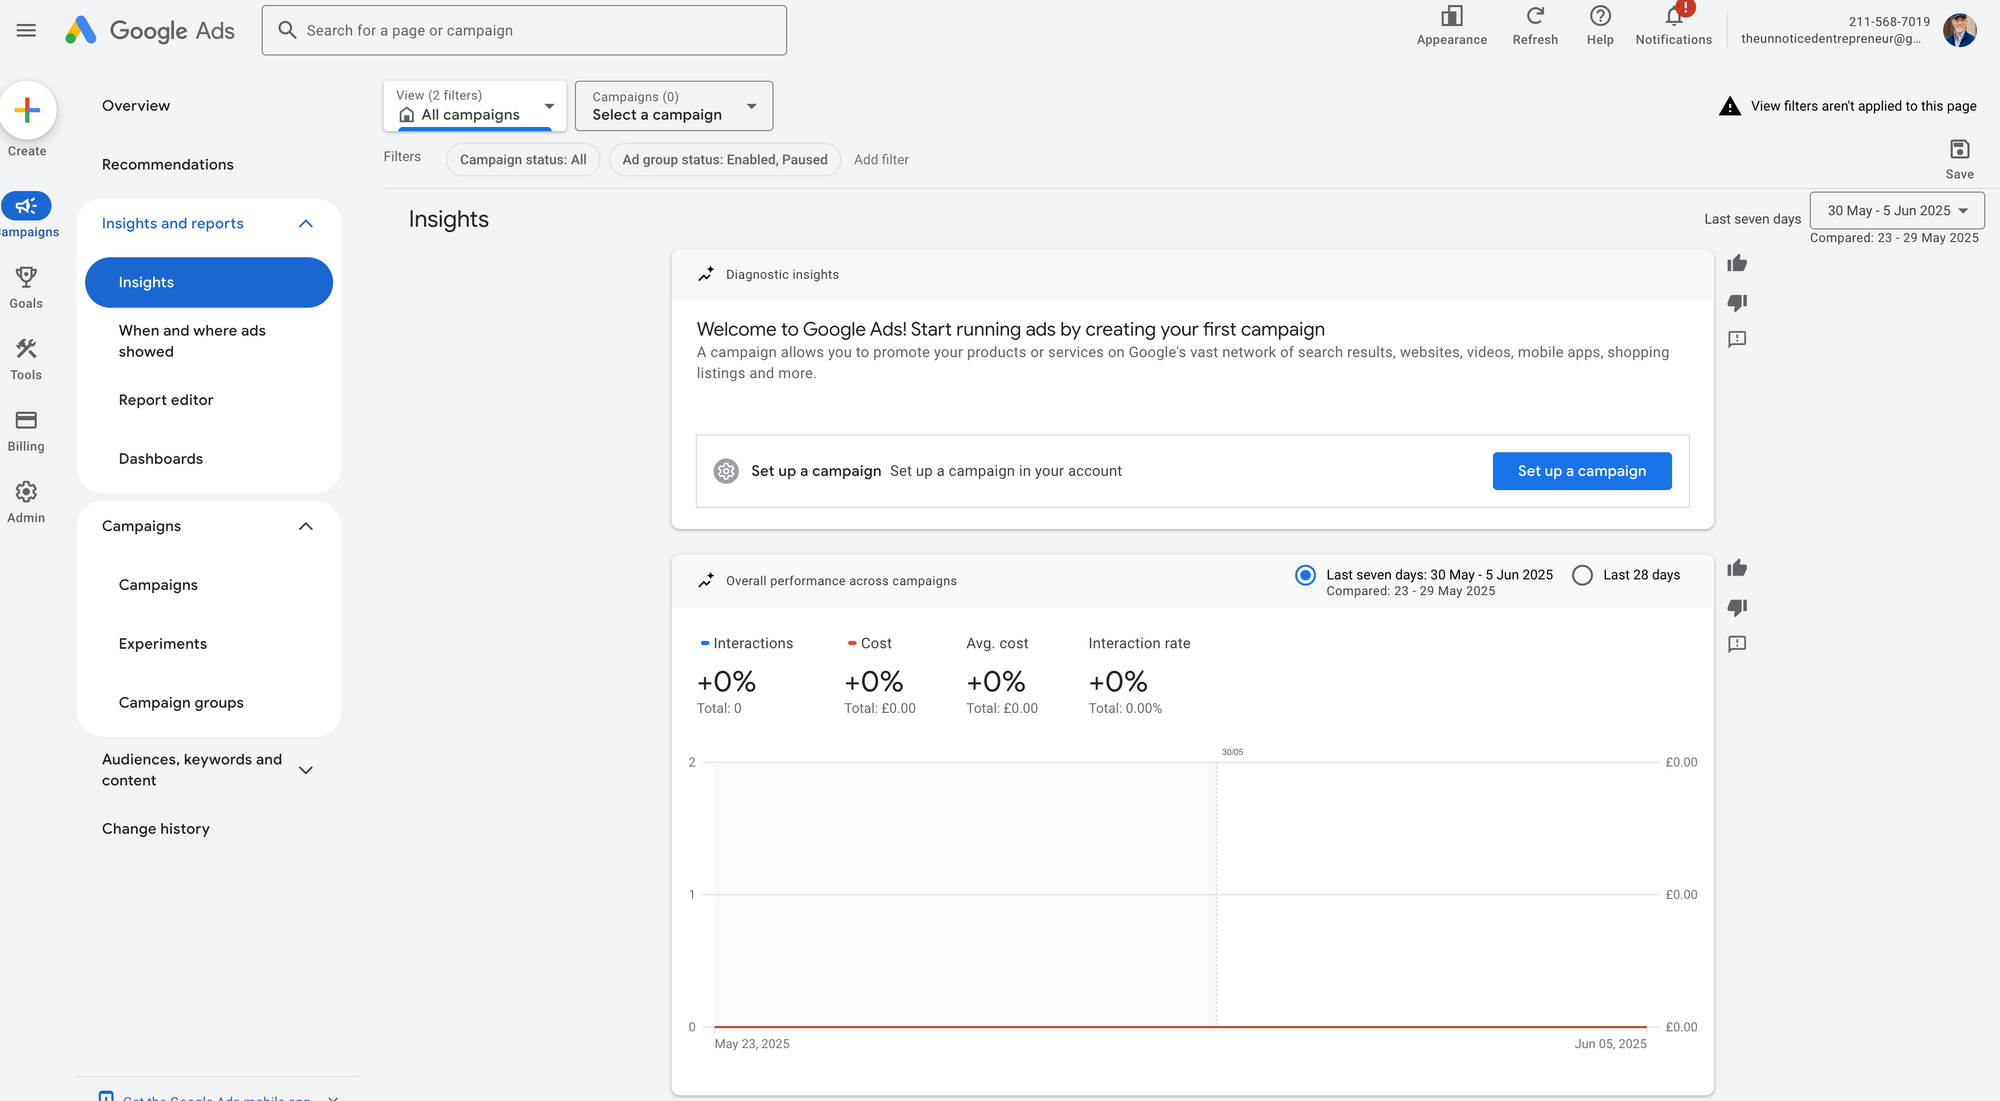Send feedback on Diagnostic insights card
Screen dimensions: 2000x1101
(1737, 339)
